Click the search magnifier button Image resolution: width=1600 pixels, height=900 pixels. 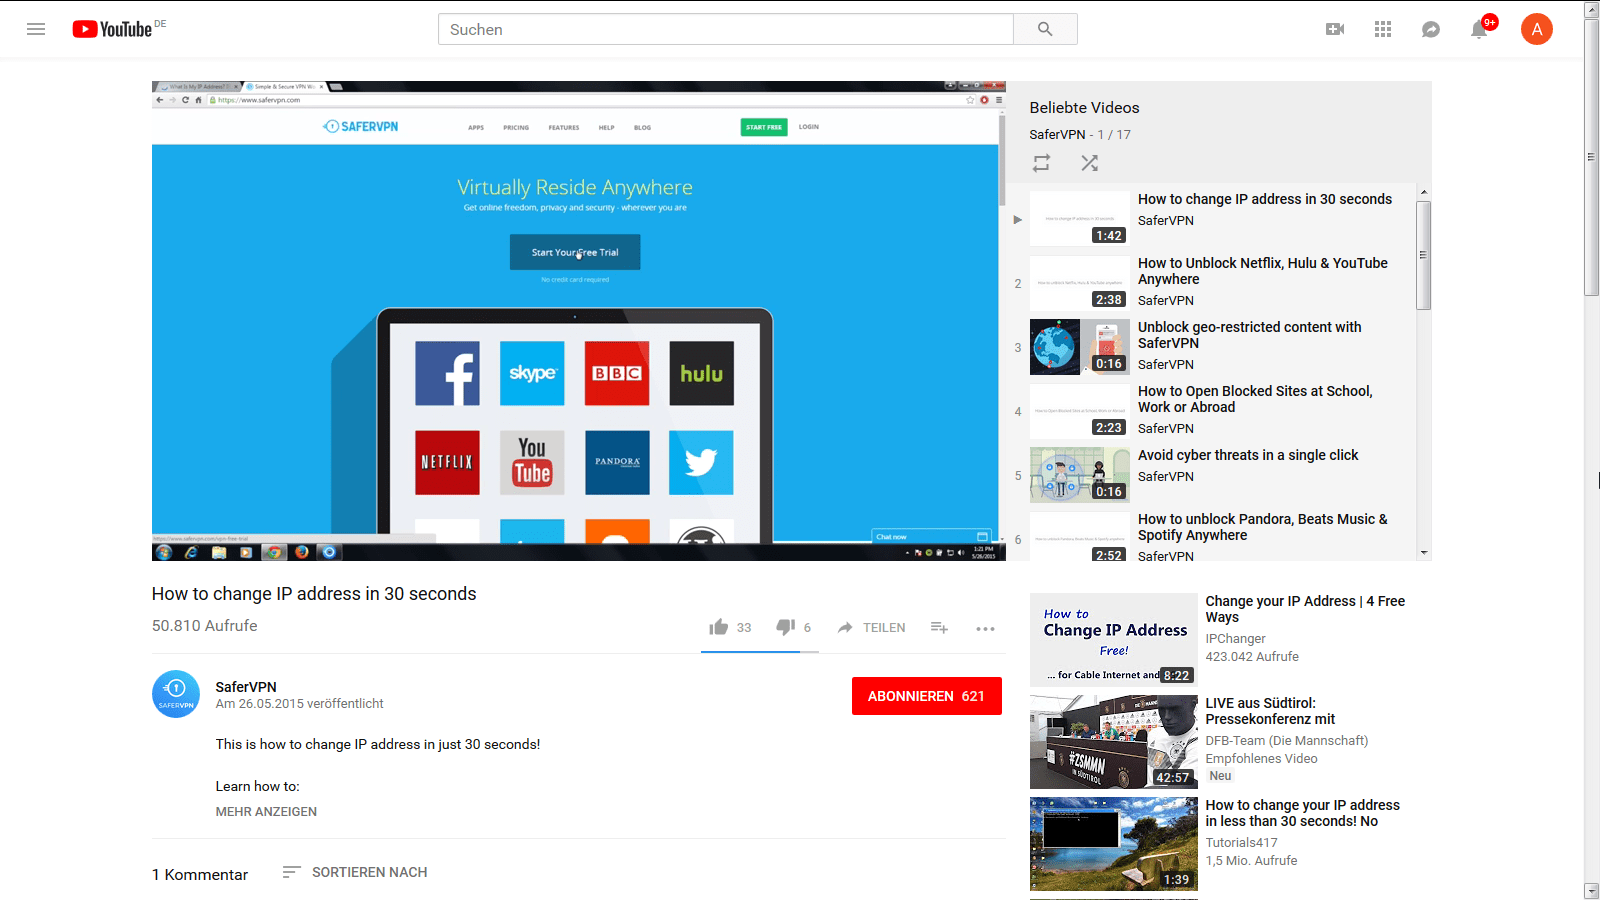point(1045,29)
